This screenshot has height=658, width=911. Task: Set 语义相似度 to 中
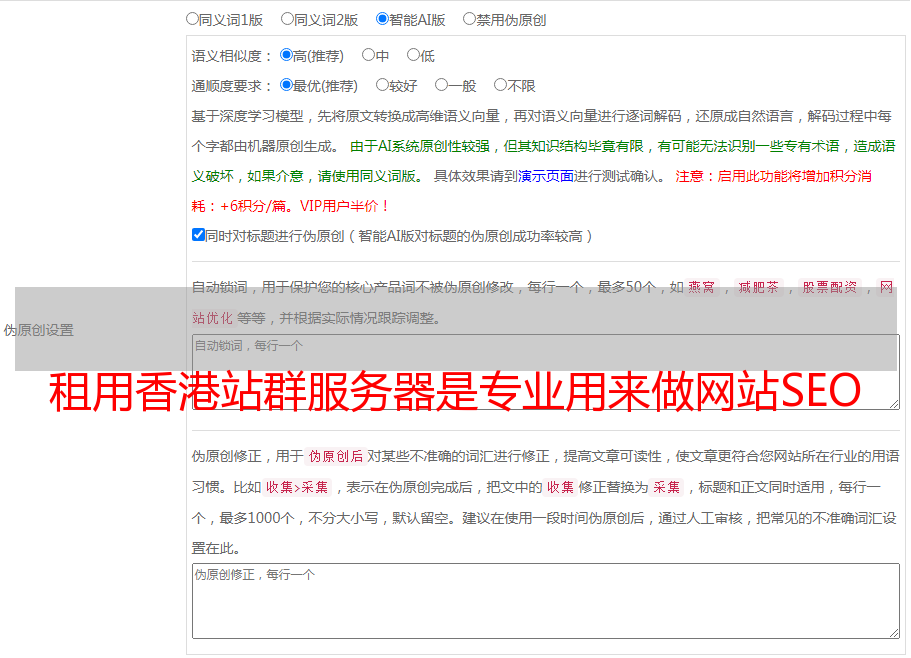coord(368,55)
